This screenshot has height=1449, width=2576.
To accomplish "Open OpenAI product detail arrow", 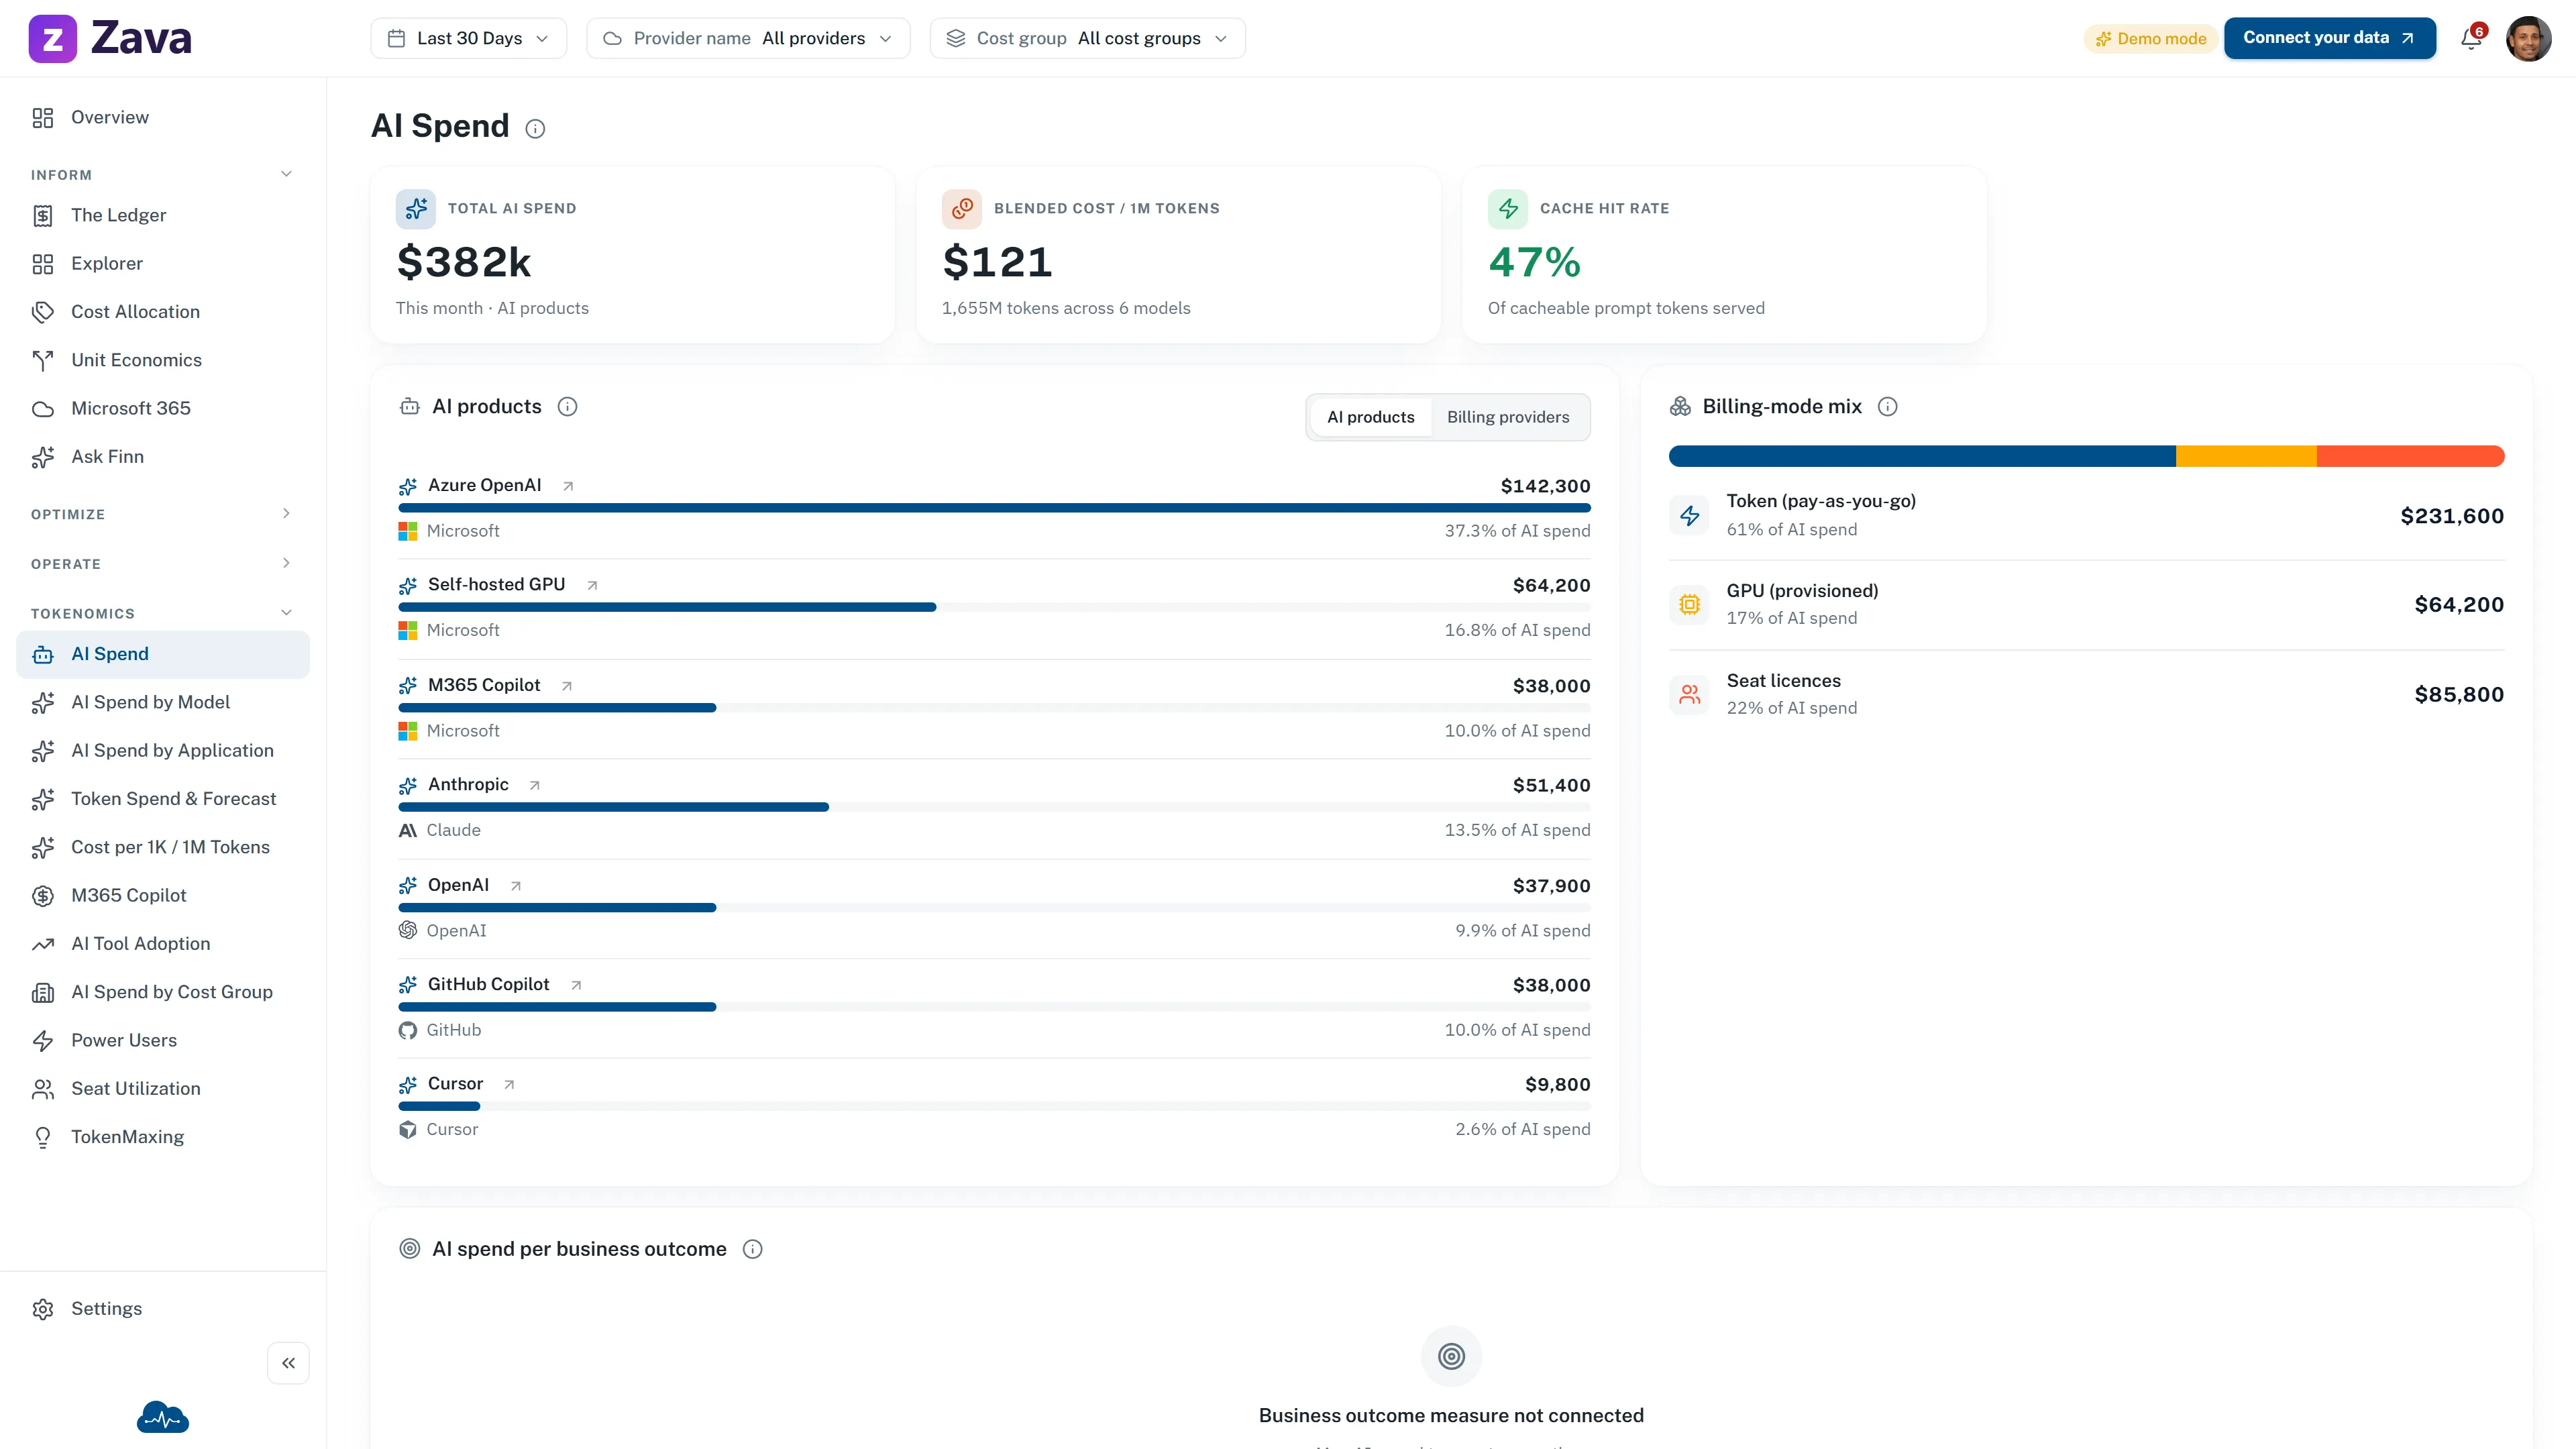I will pos(516,886).
